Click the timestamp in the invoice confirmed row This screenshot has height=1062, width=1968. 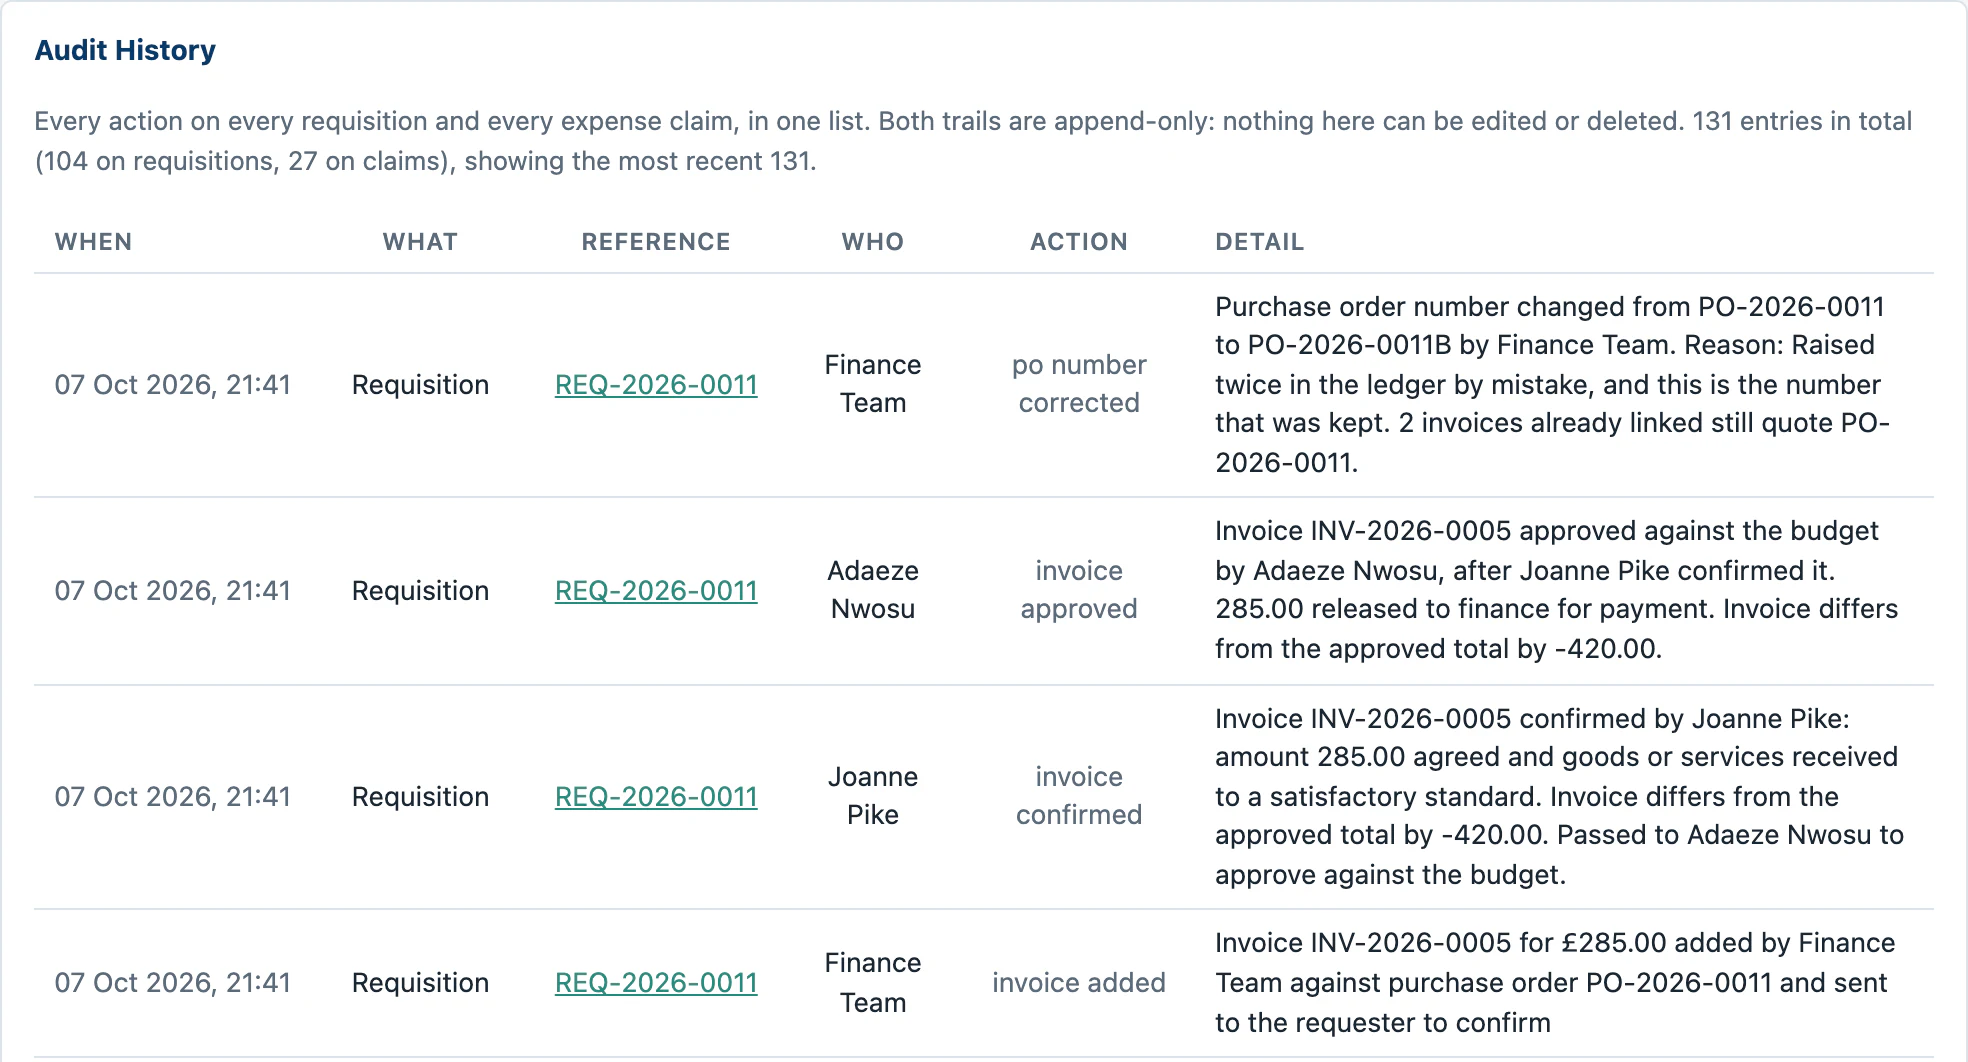(173, 797)
